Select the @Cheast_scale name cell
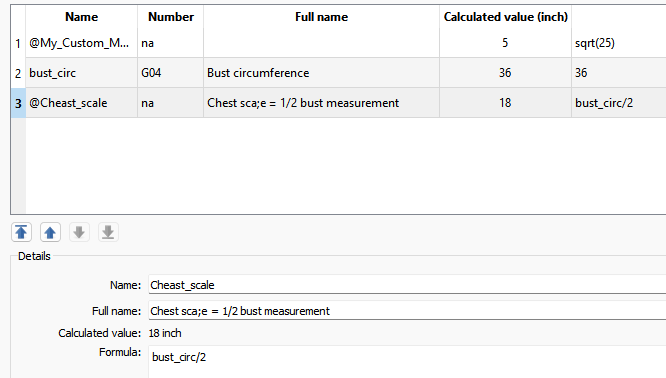The image size is (666, 378). tap(82, 103)
